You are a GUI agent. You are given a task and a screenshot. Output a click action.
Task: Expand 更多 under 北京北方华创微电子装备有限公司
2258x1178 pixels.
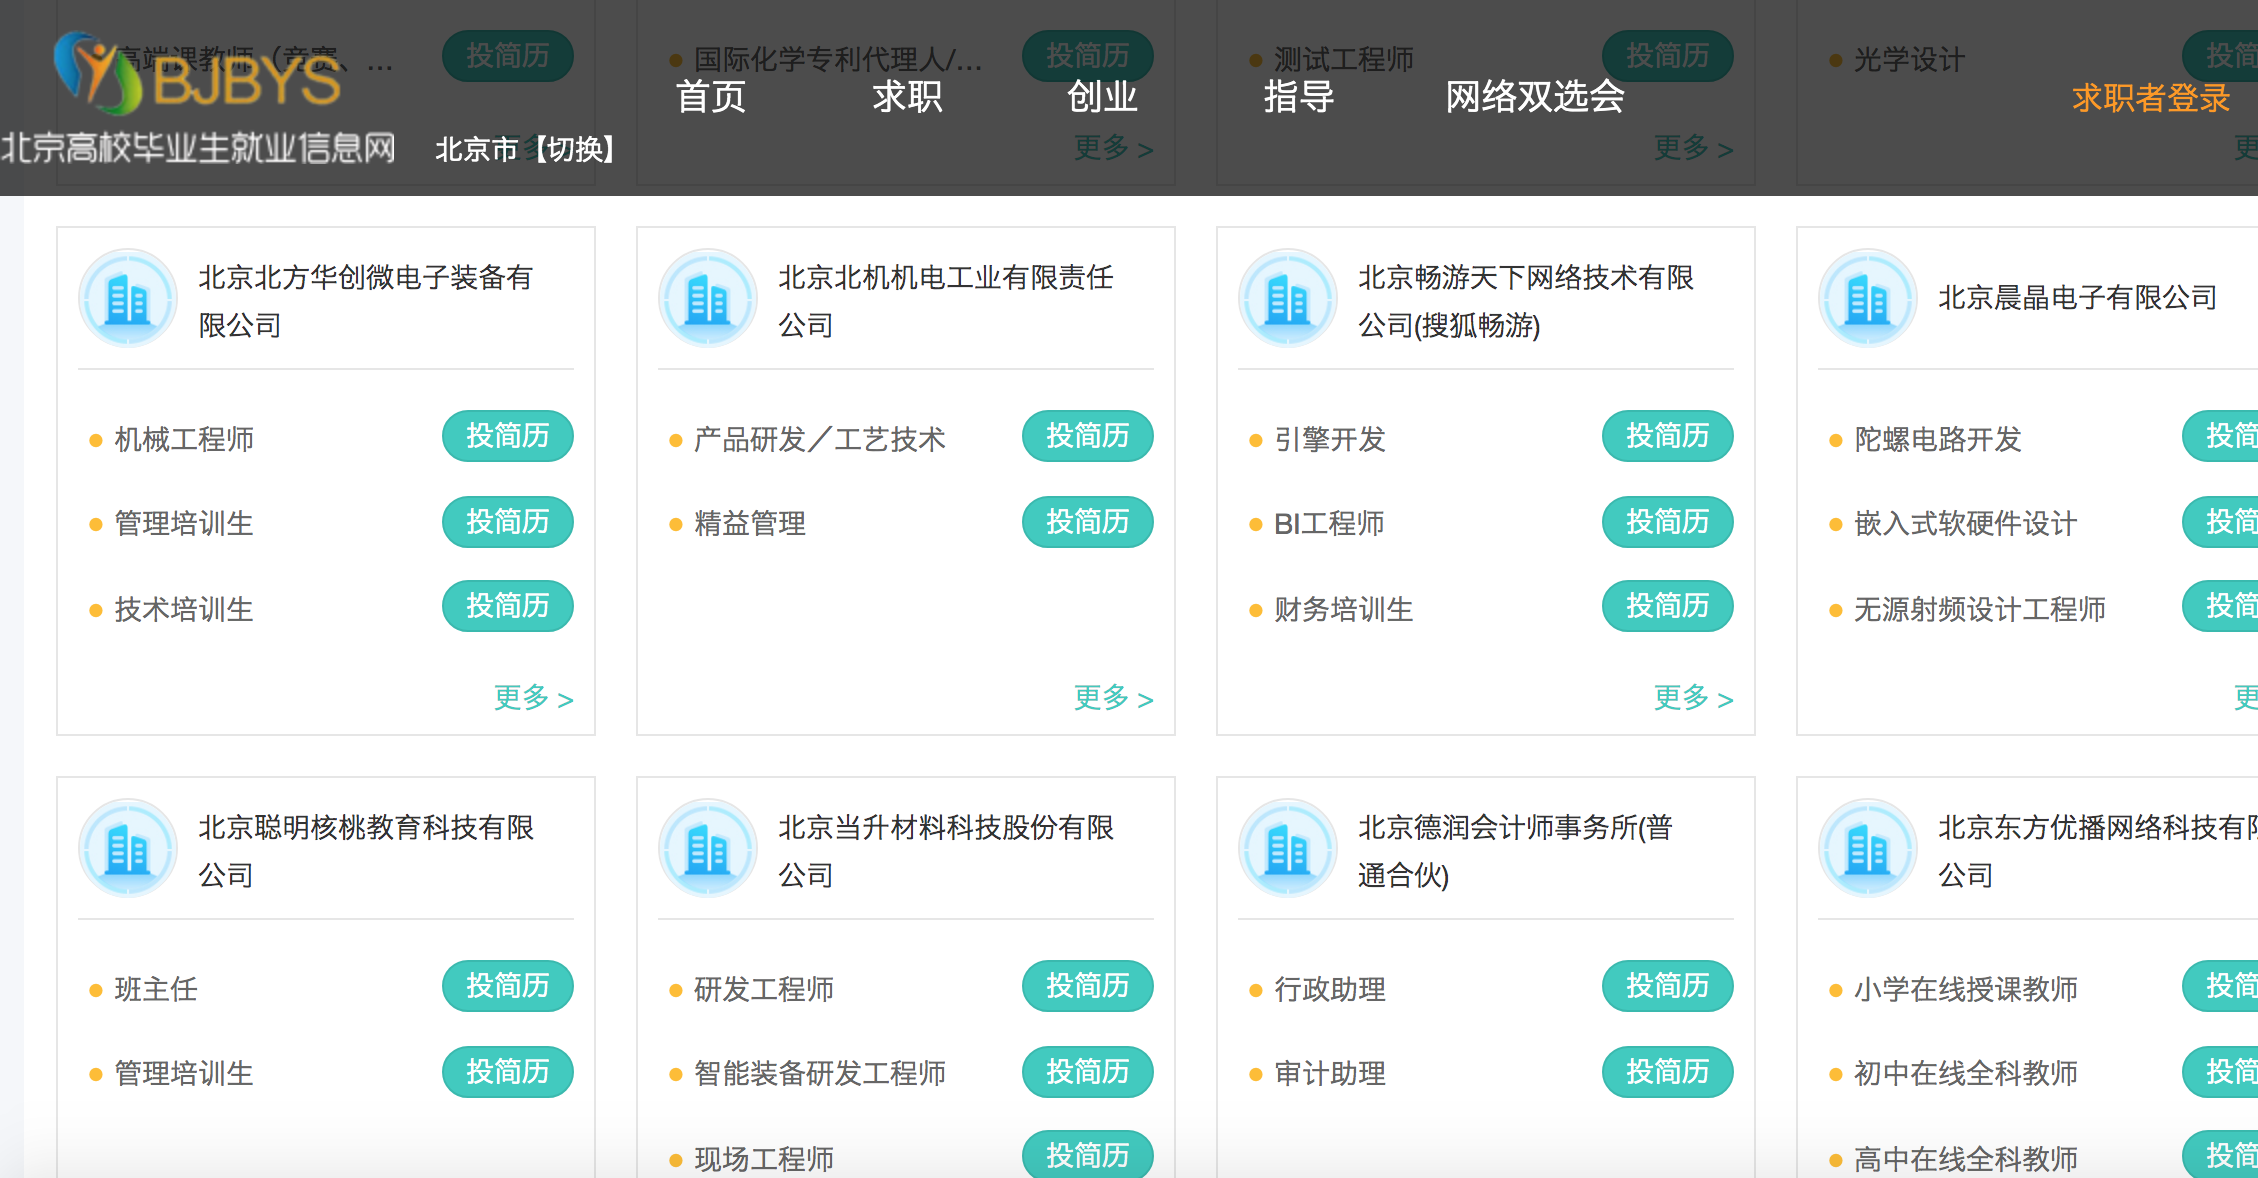click(x=533, y=698)
